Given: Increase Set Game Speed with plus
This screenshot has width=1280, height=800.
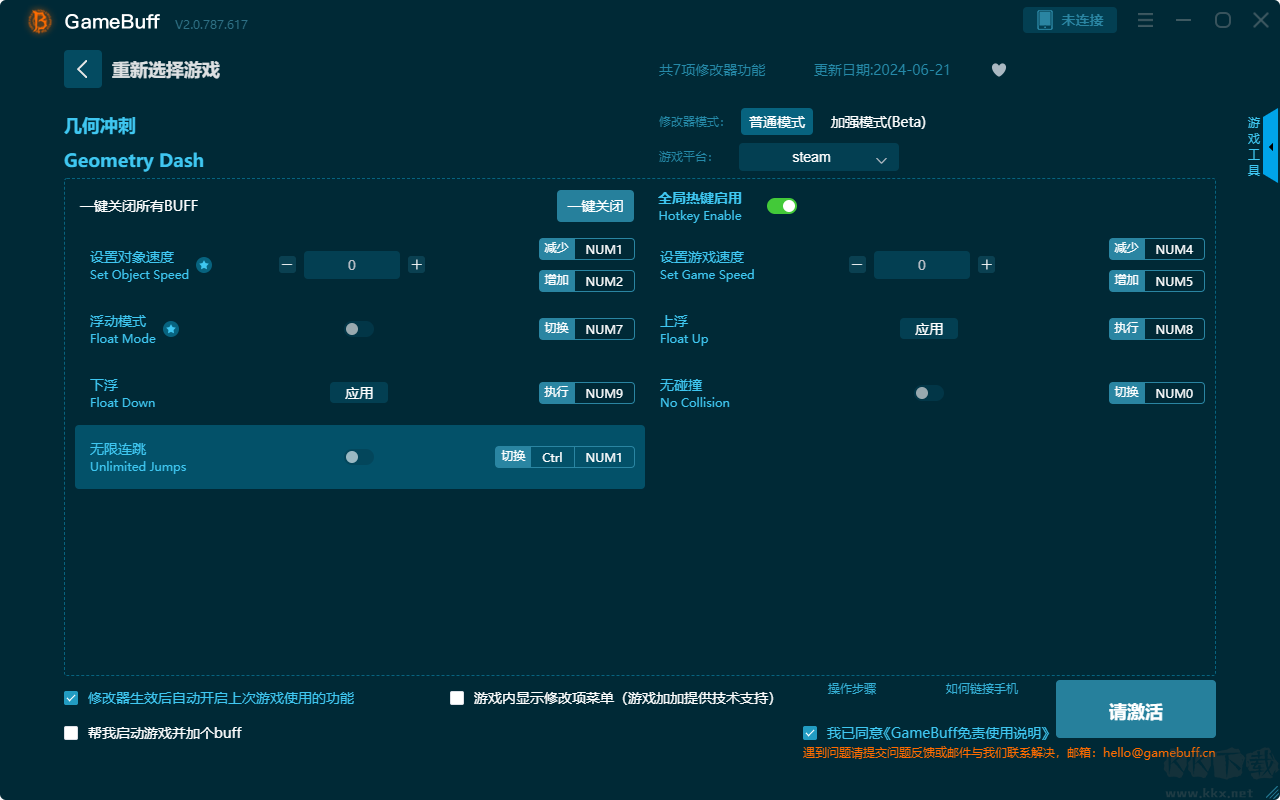Looking at the screenshot, I should point(987,265).
